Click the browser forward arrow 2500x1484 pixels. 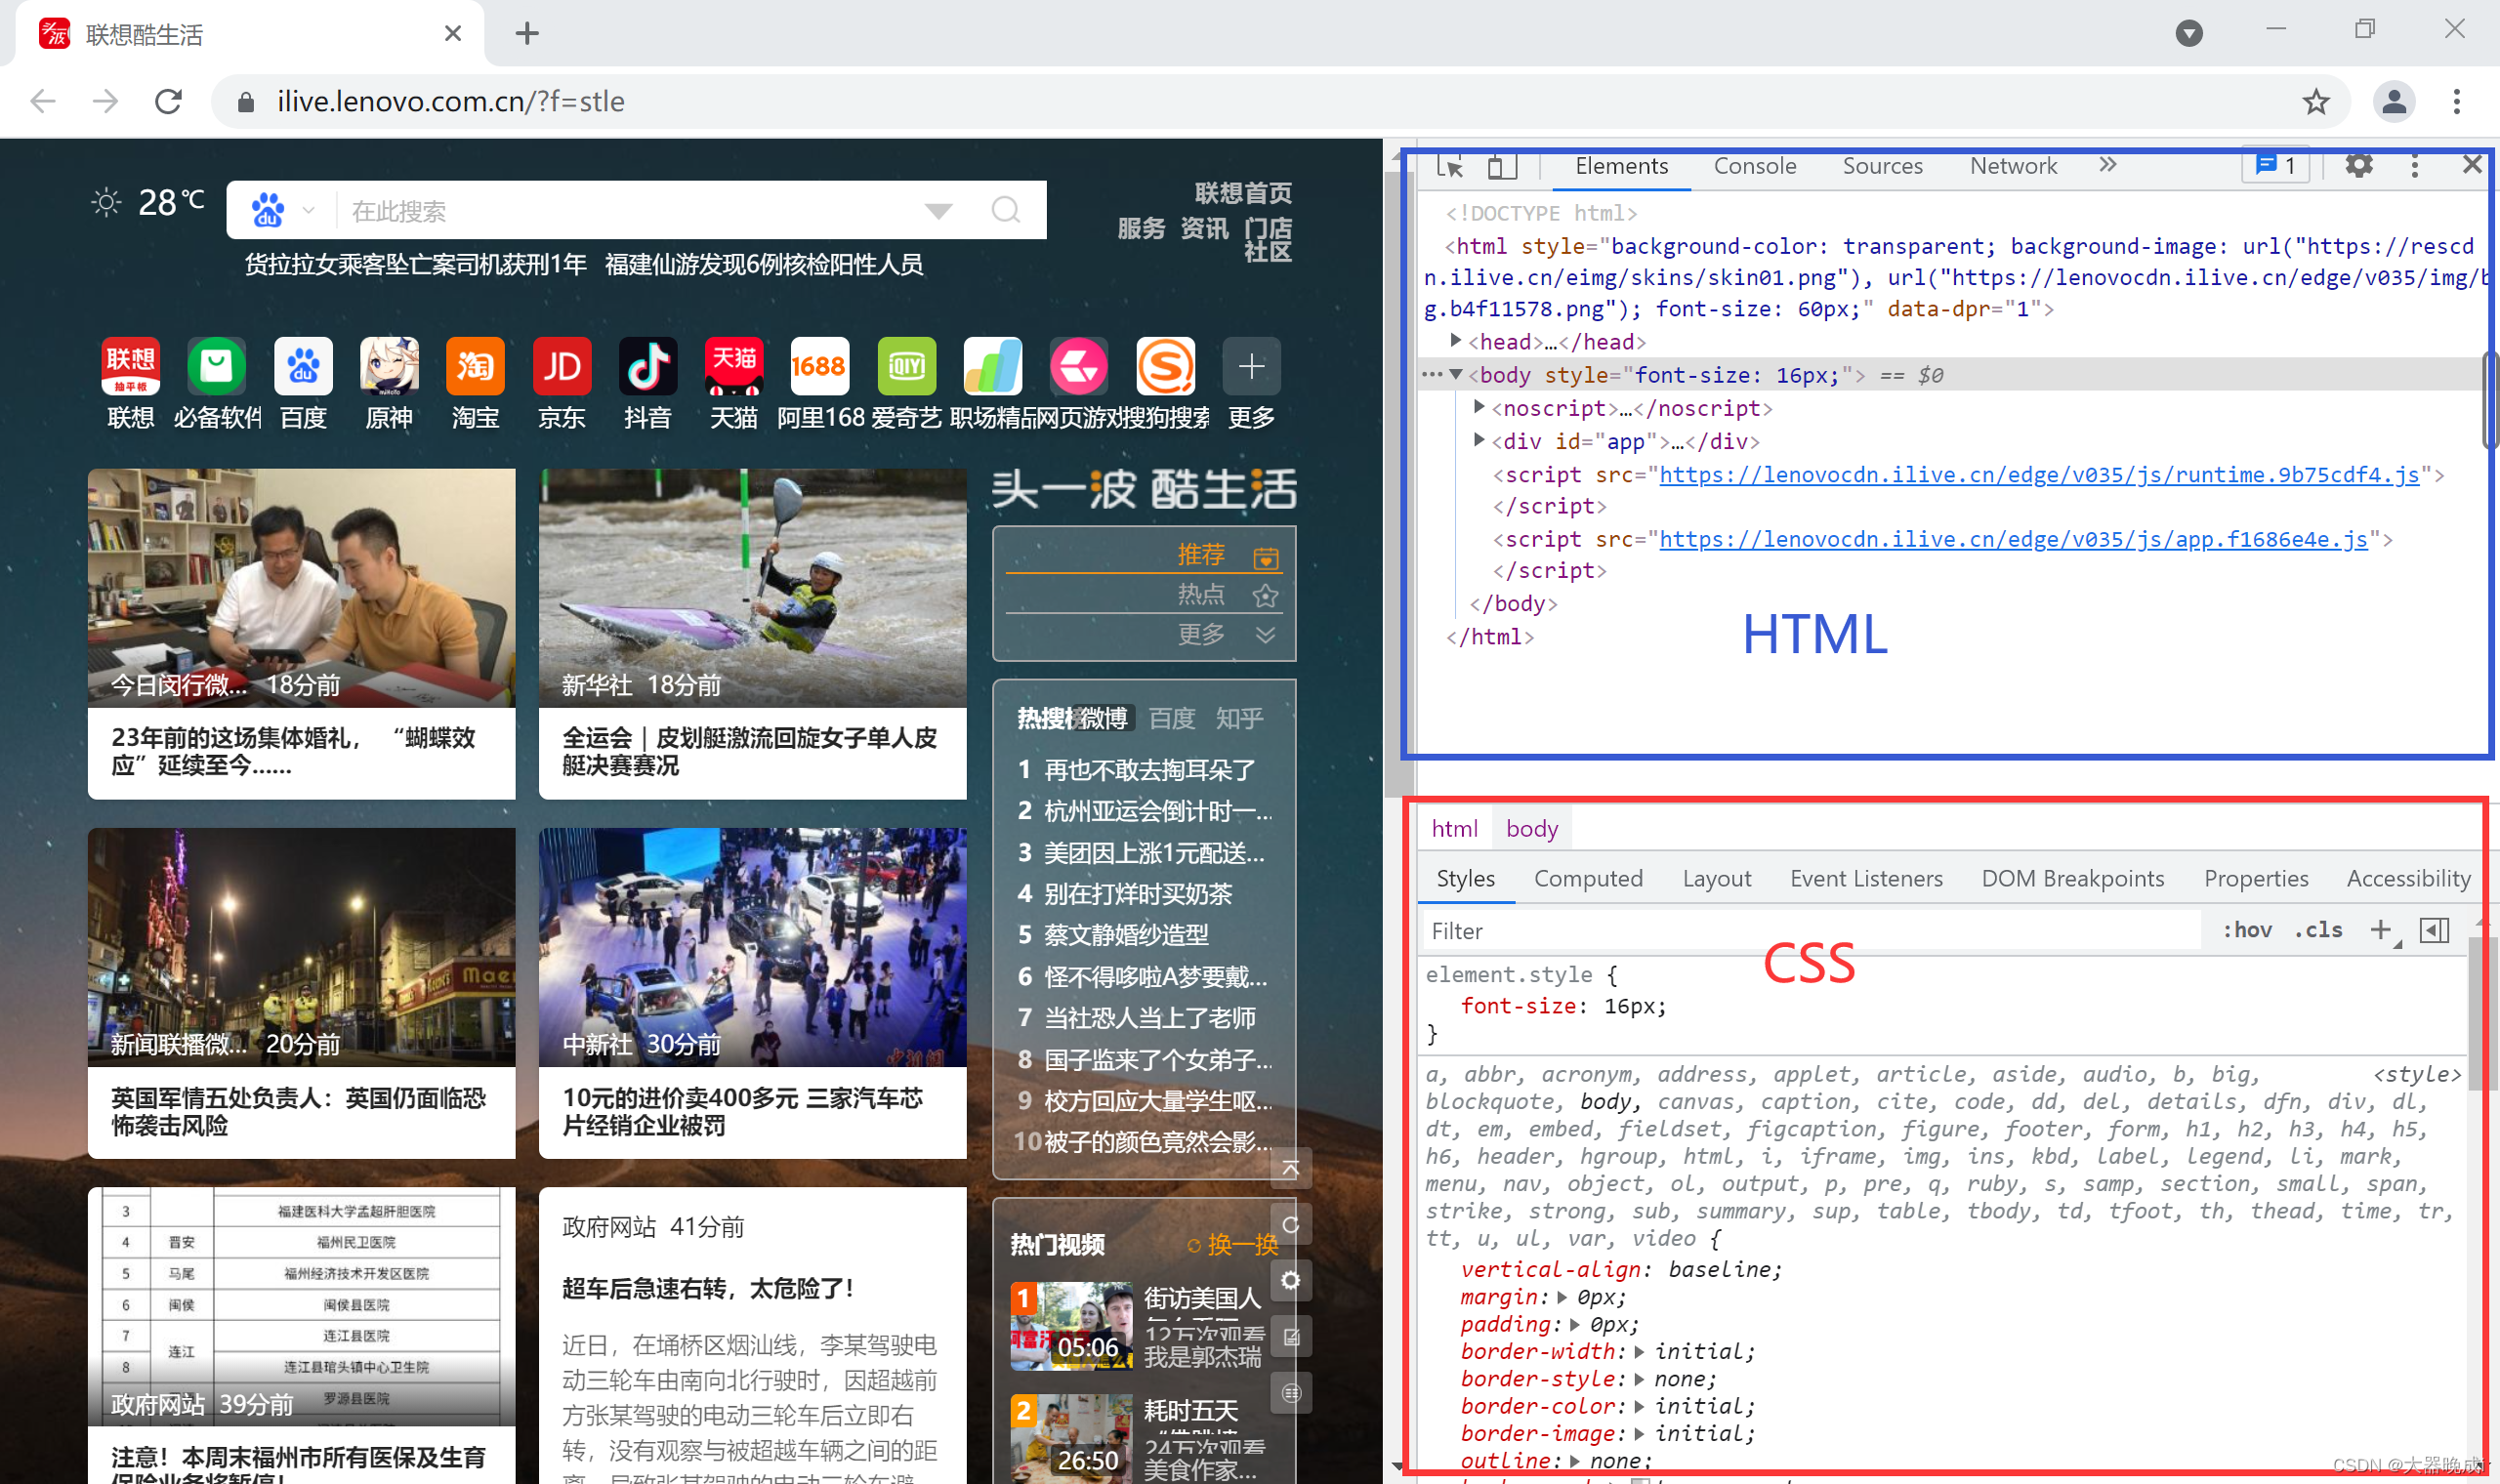(x=106, y=101)
